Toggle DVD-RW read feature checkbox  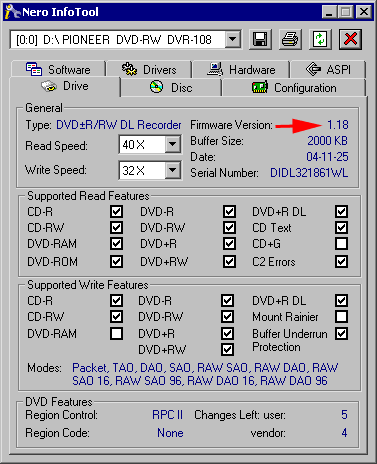229,228
